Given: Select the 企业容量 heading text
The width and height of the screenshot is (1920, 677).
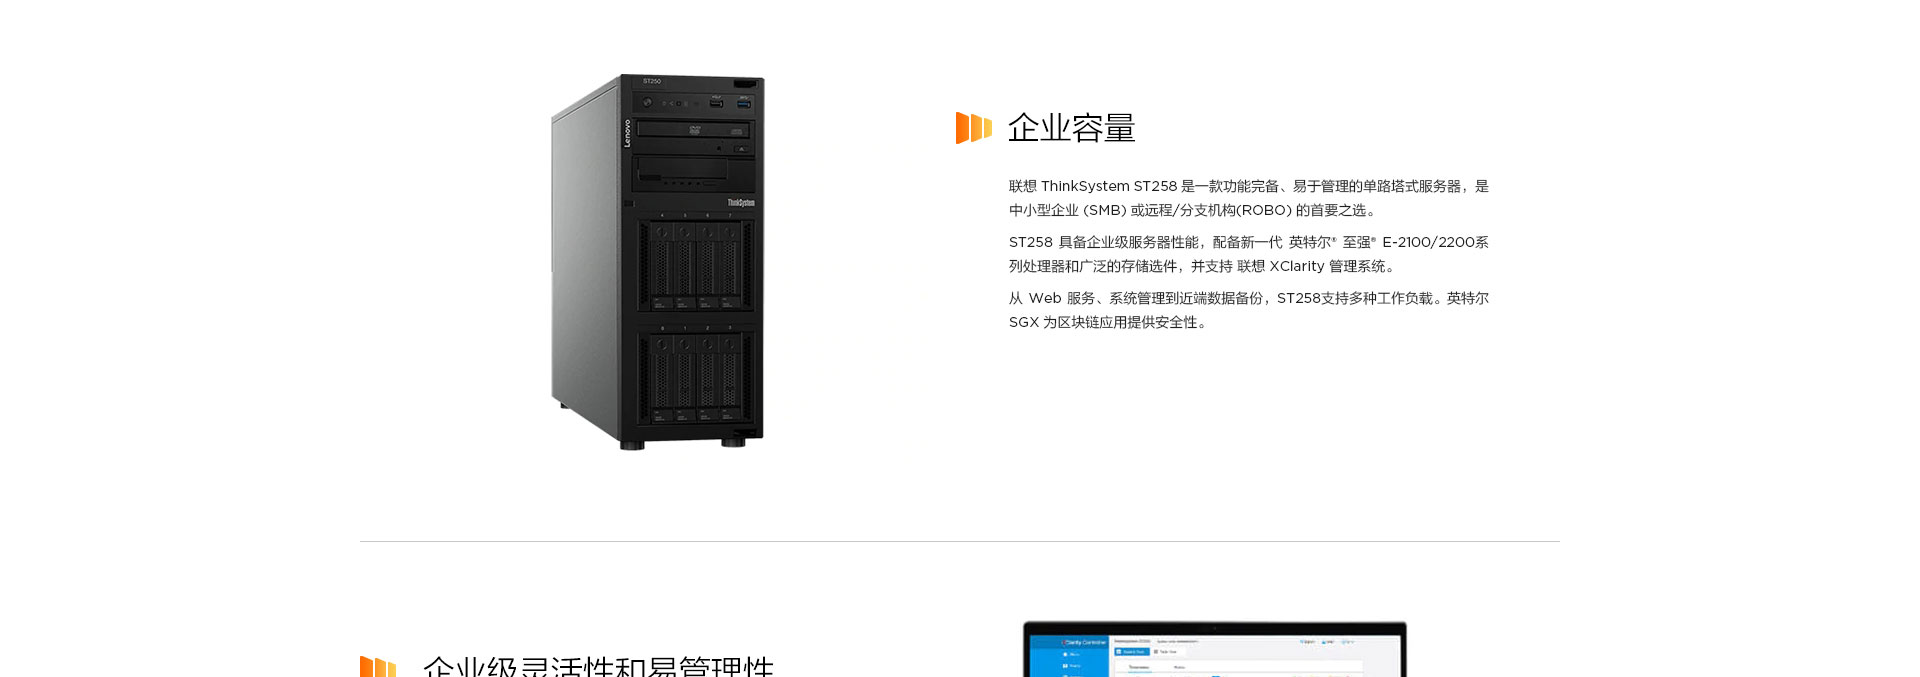Looking at the screenshot, I should (x=1072, y=128).
